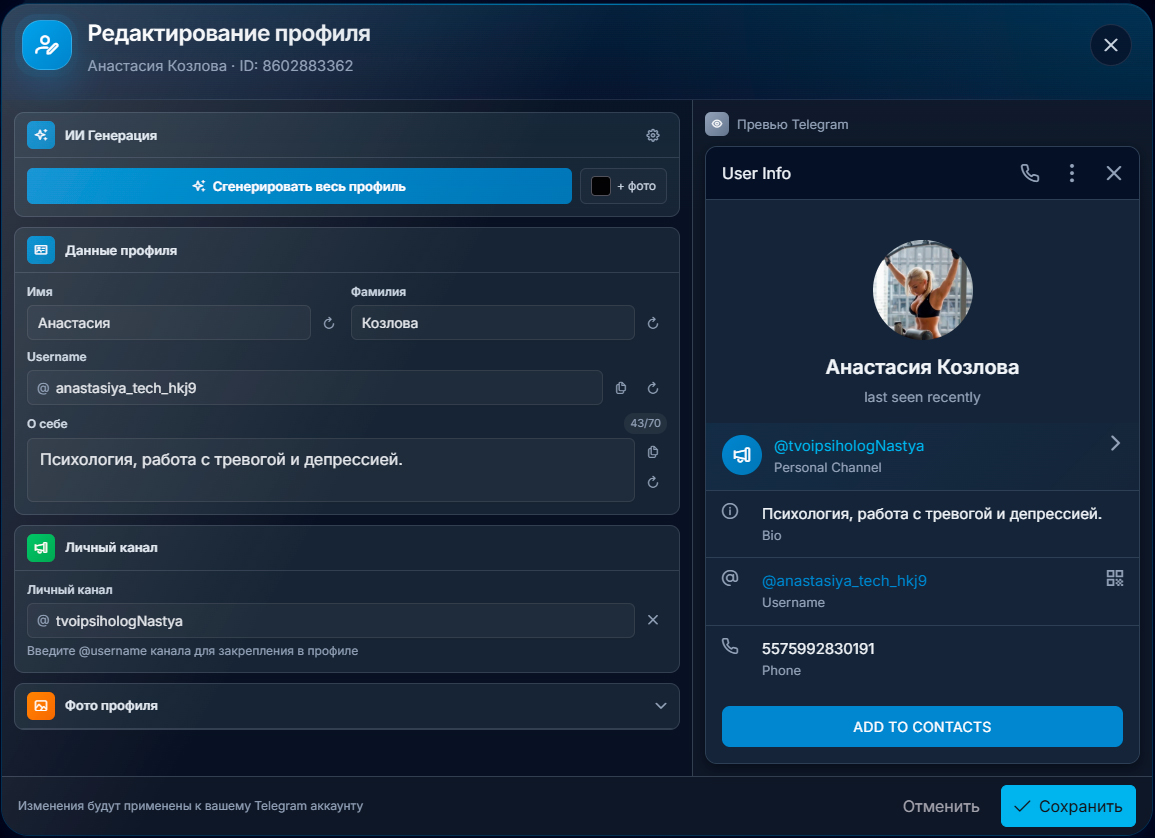This screenshot has height=838, width=1155.
Task: Click the bio text in Telegram preview
Action: [x=932, y=514]
